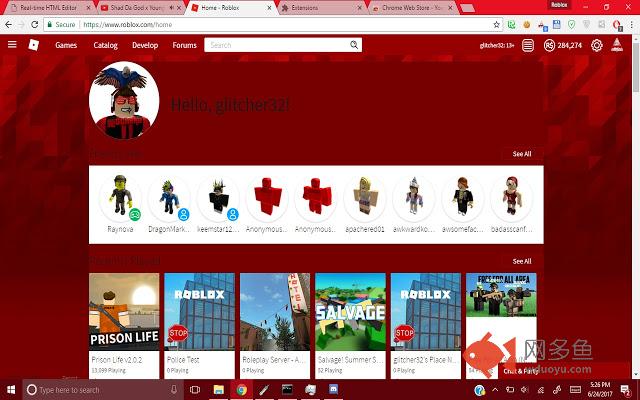Open the glitcher32: 13+ username link

pos(497,45)
